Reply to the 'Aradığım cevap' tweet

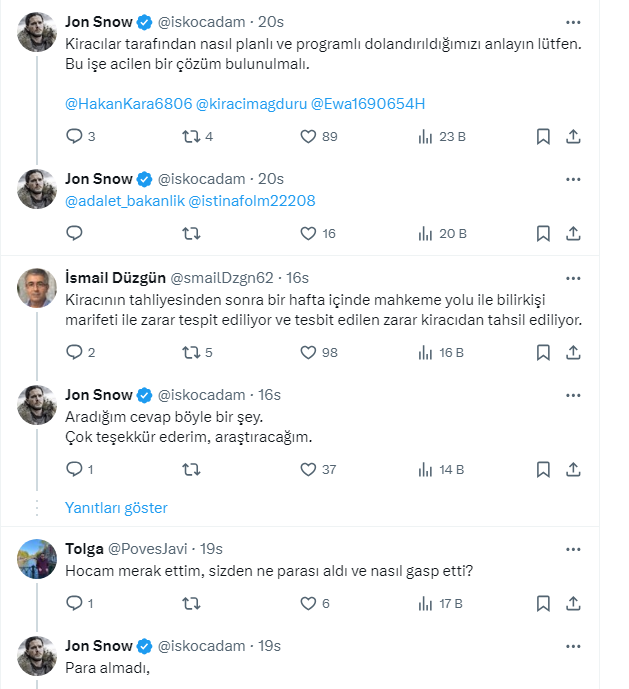coord(74,469)
